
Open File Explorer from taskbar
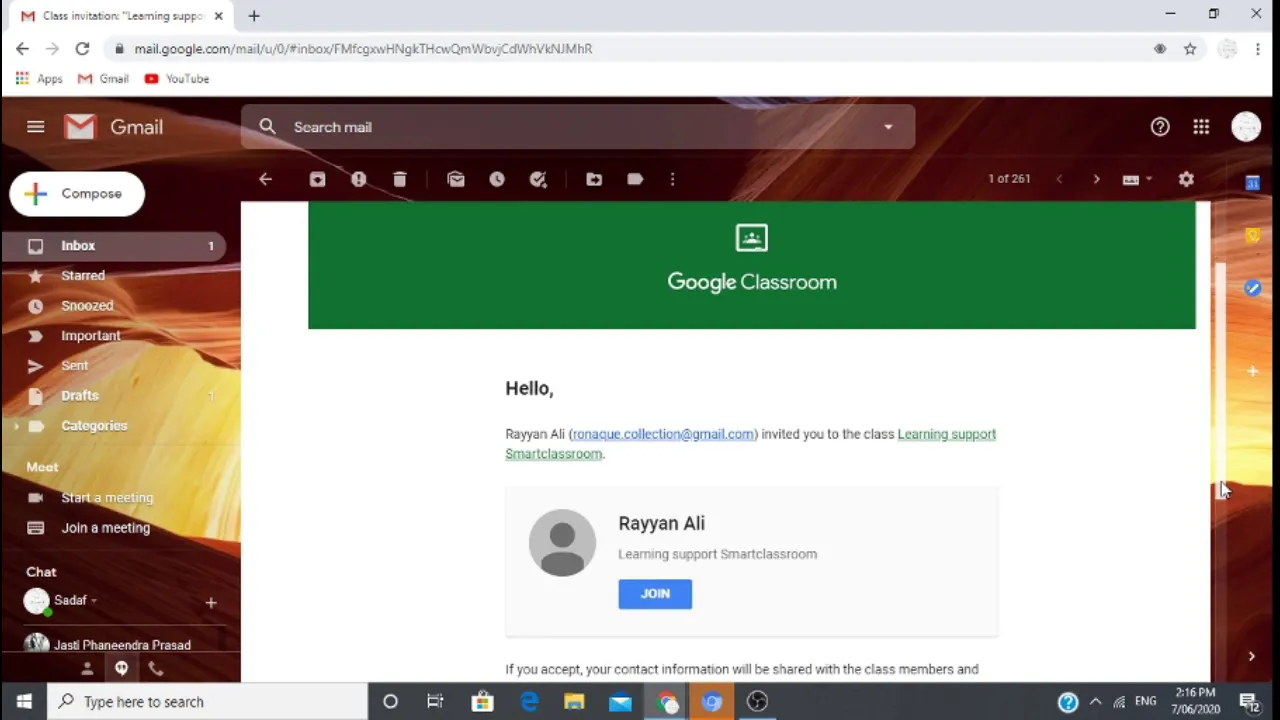tap(574, 702)
